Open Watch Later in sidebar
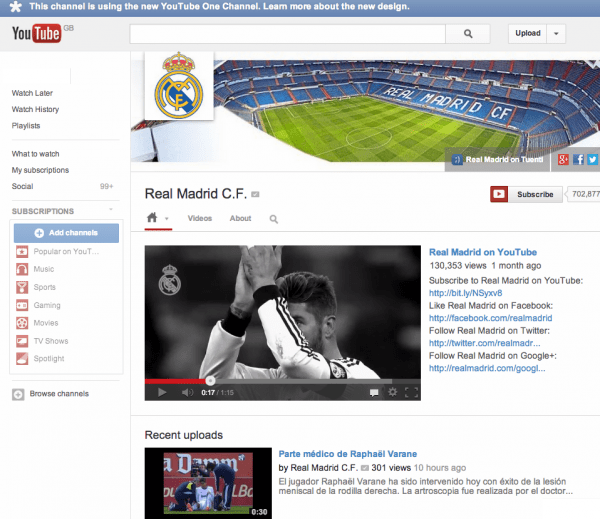 tap(32, 93)
